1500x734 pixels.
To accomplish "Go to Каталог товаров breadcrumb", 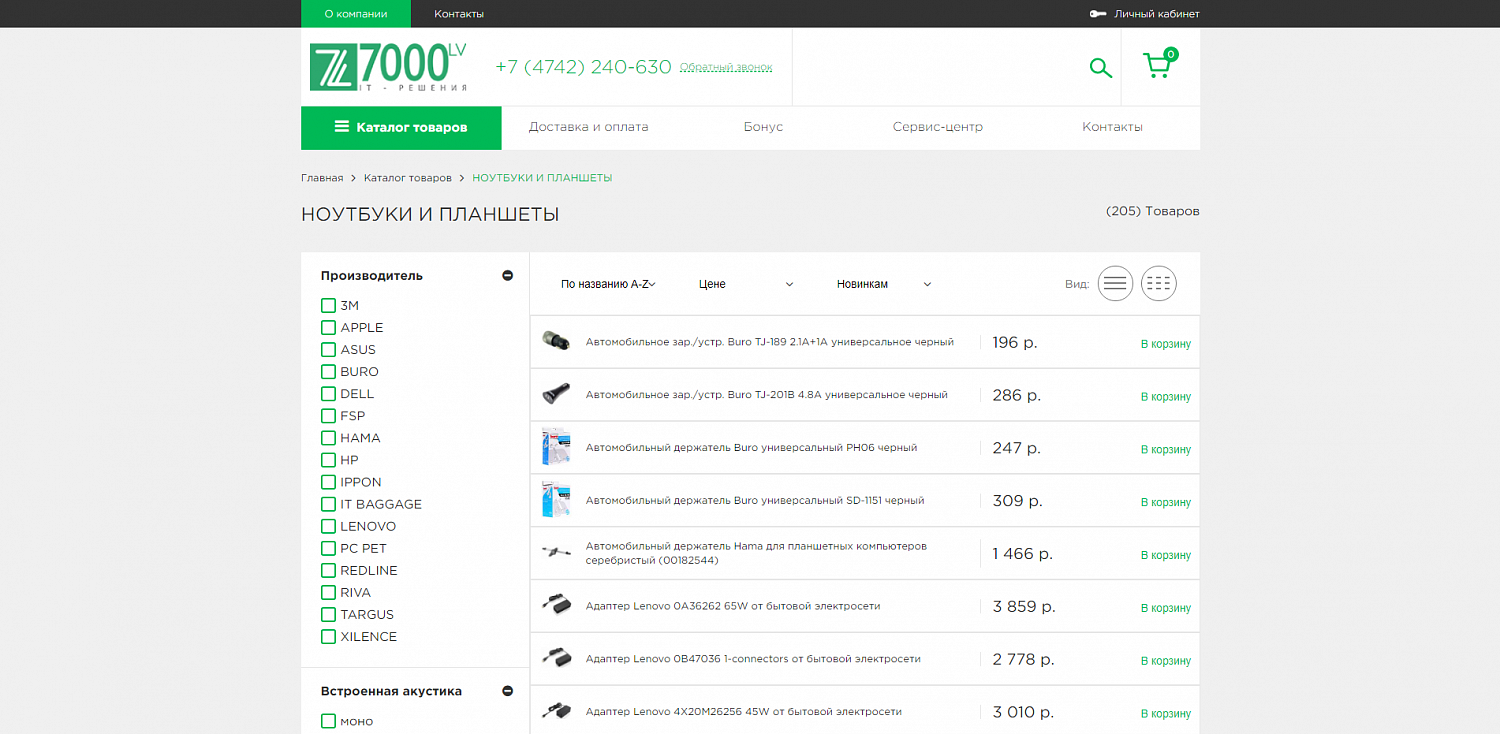I will point(408,178).
